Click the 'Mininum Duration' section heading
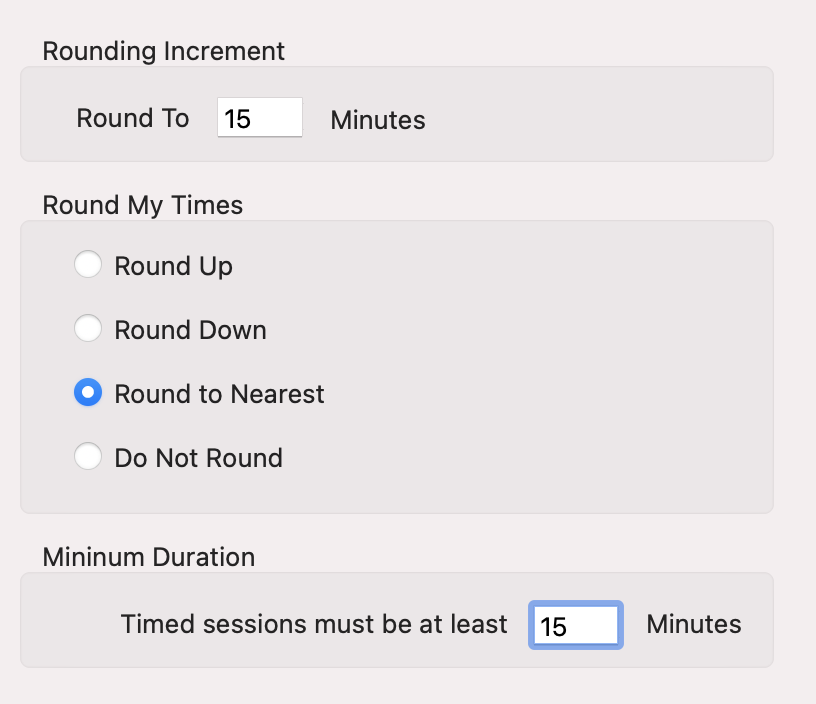816x704 pixels. click(148, 557)
